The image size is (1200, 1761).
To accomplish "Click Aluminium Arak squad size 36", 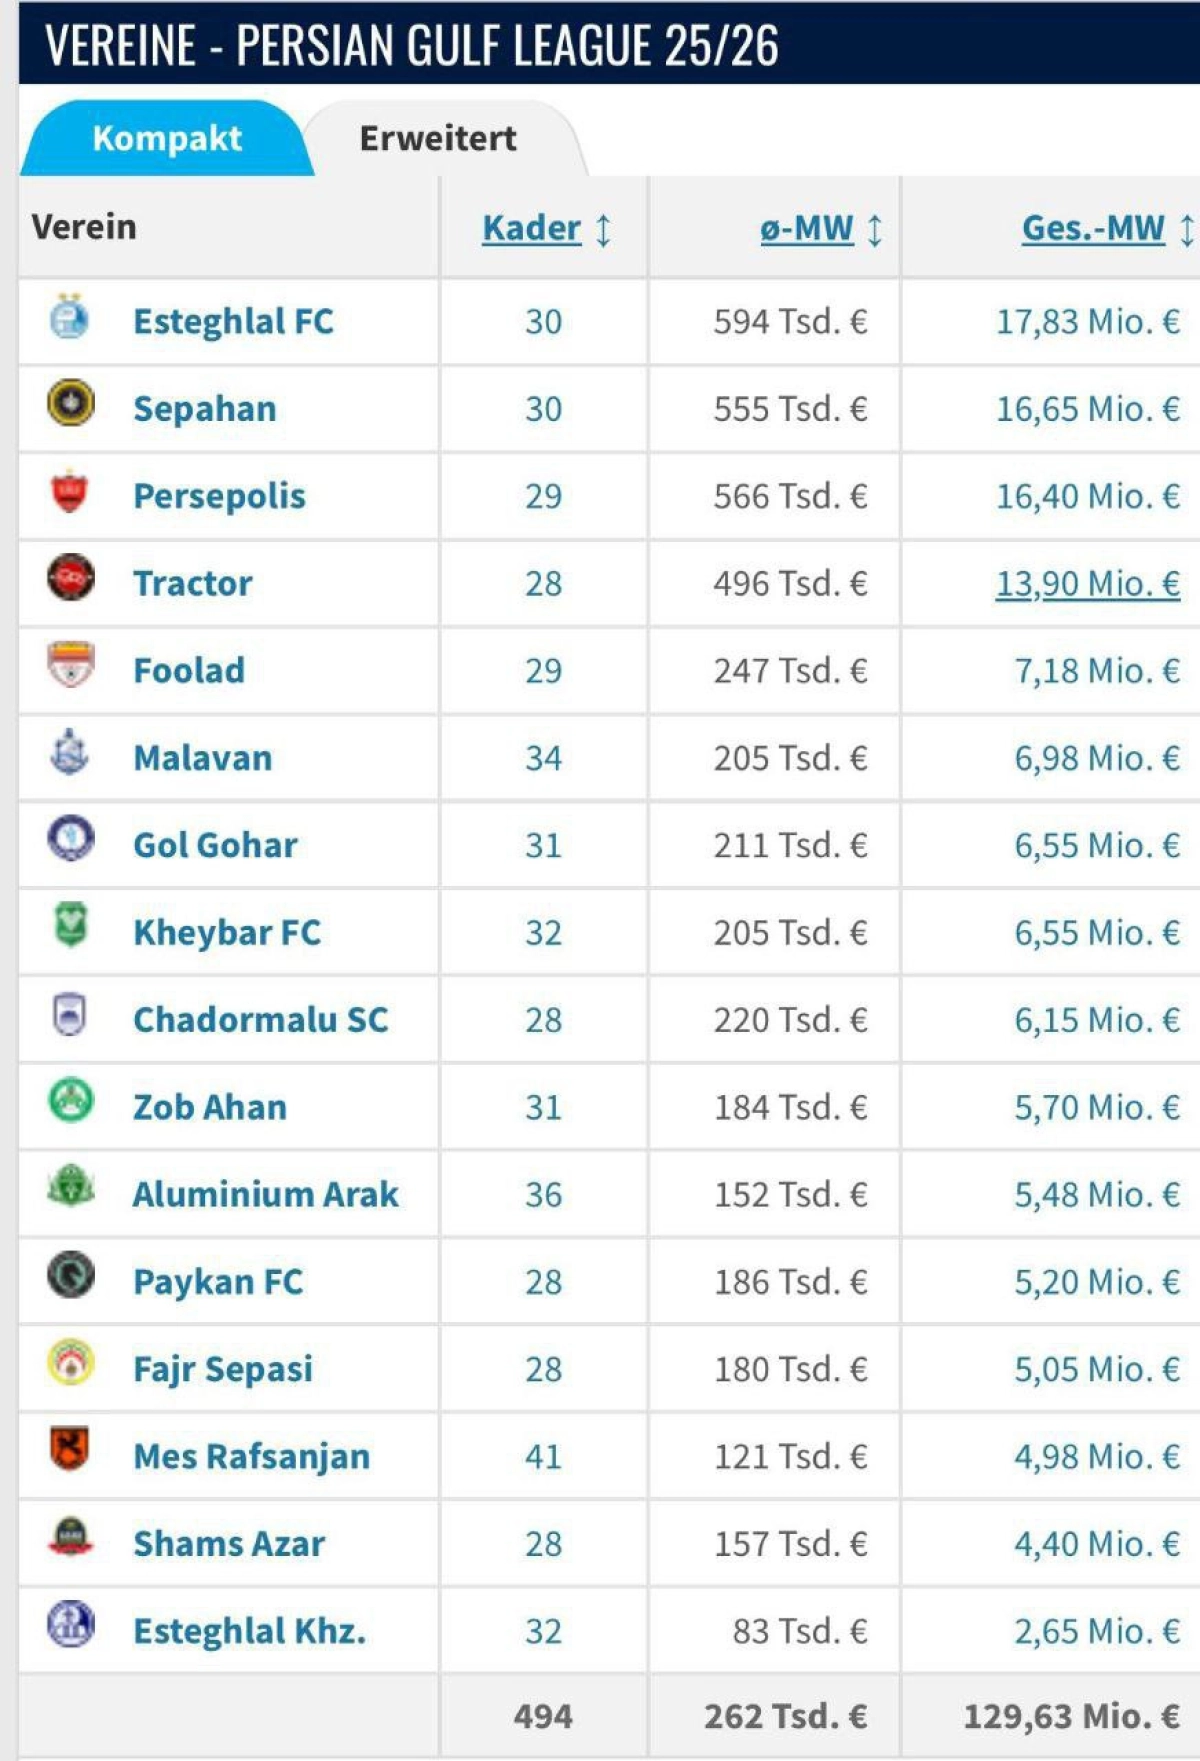I will [x=543, y=1194].
